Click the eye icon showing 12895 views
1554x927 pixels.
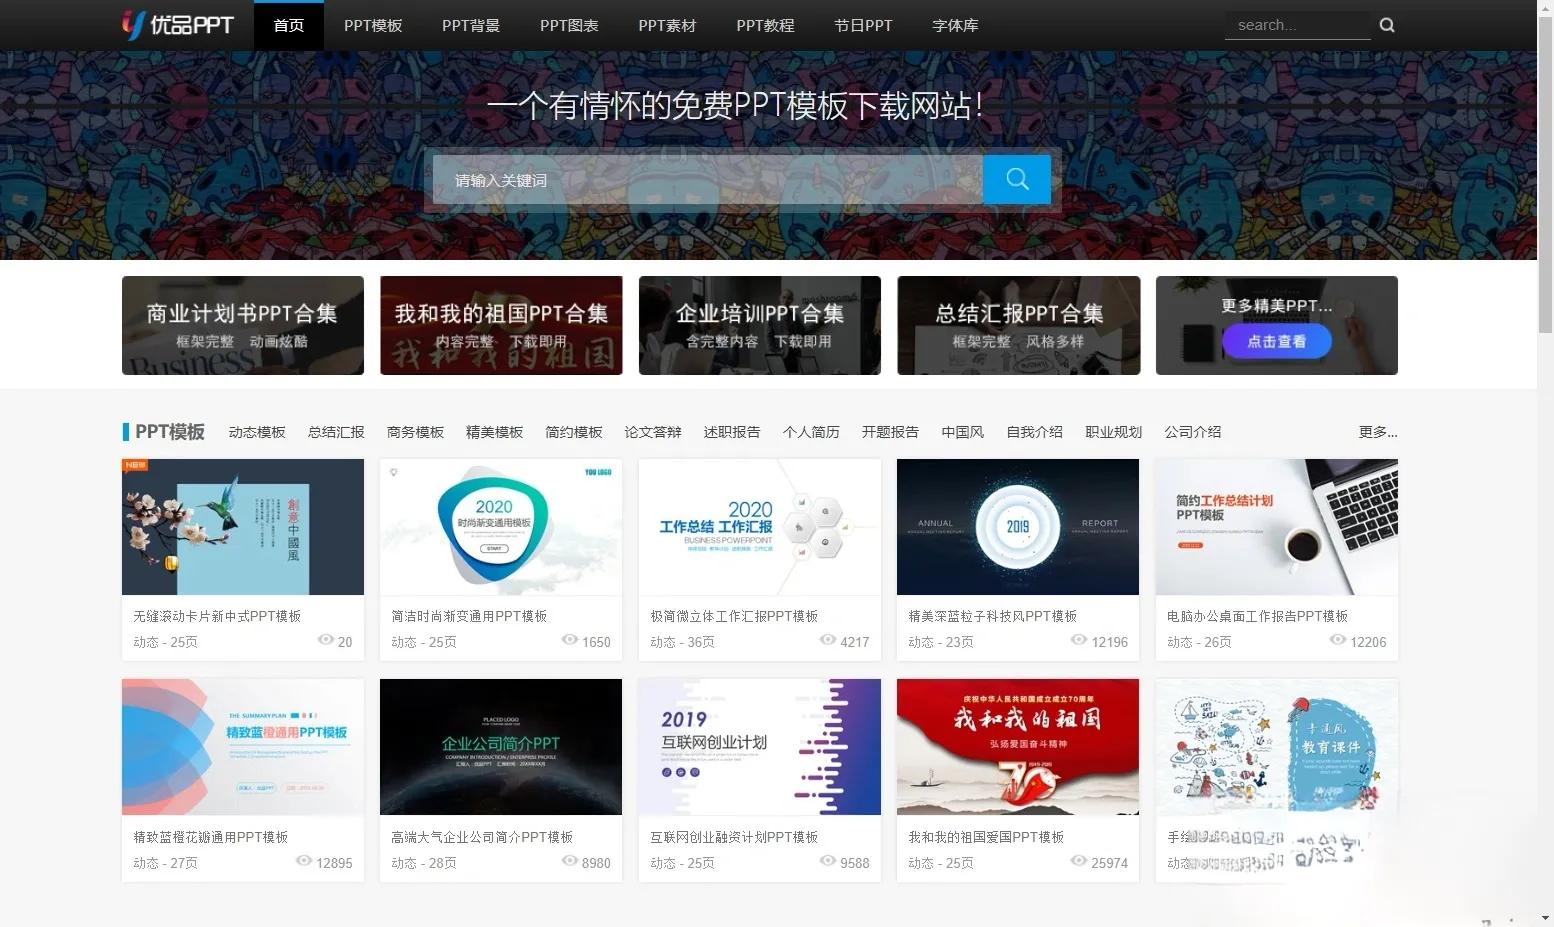(304, 861)
